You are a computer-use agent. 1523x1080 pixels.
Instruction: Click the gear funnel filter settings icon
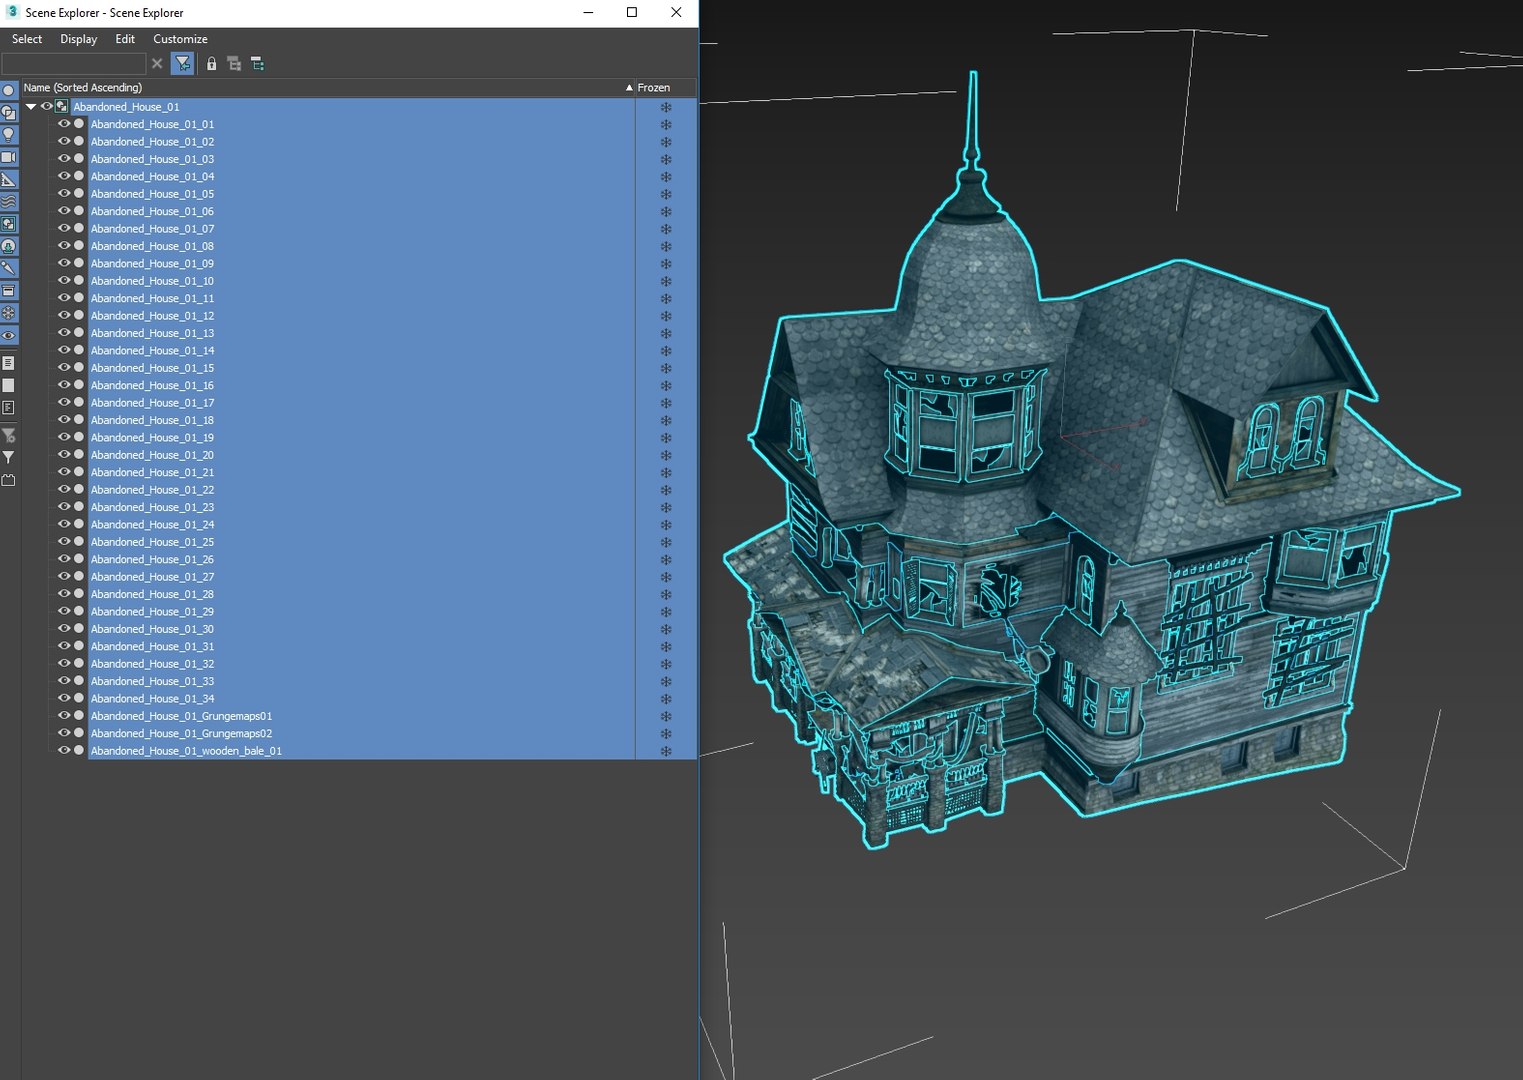coord(9,435)
